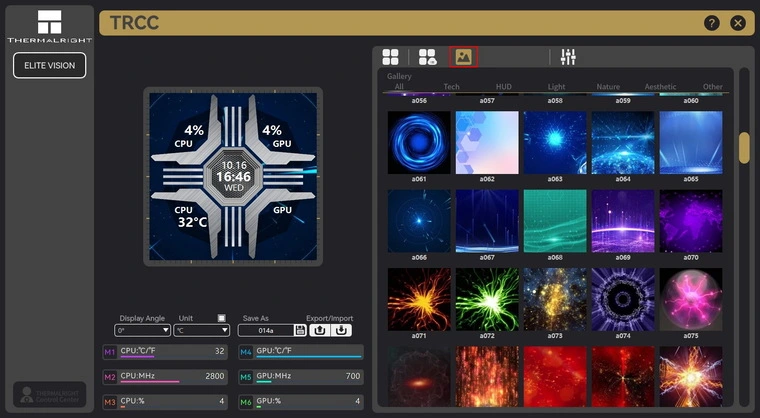Select the Nature gallery category
Screen dimensions: 760x418
pos(608,87)
